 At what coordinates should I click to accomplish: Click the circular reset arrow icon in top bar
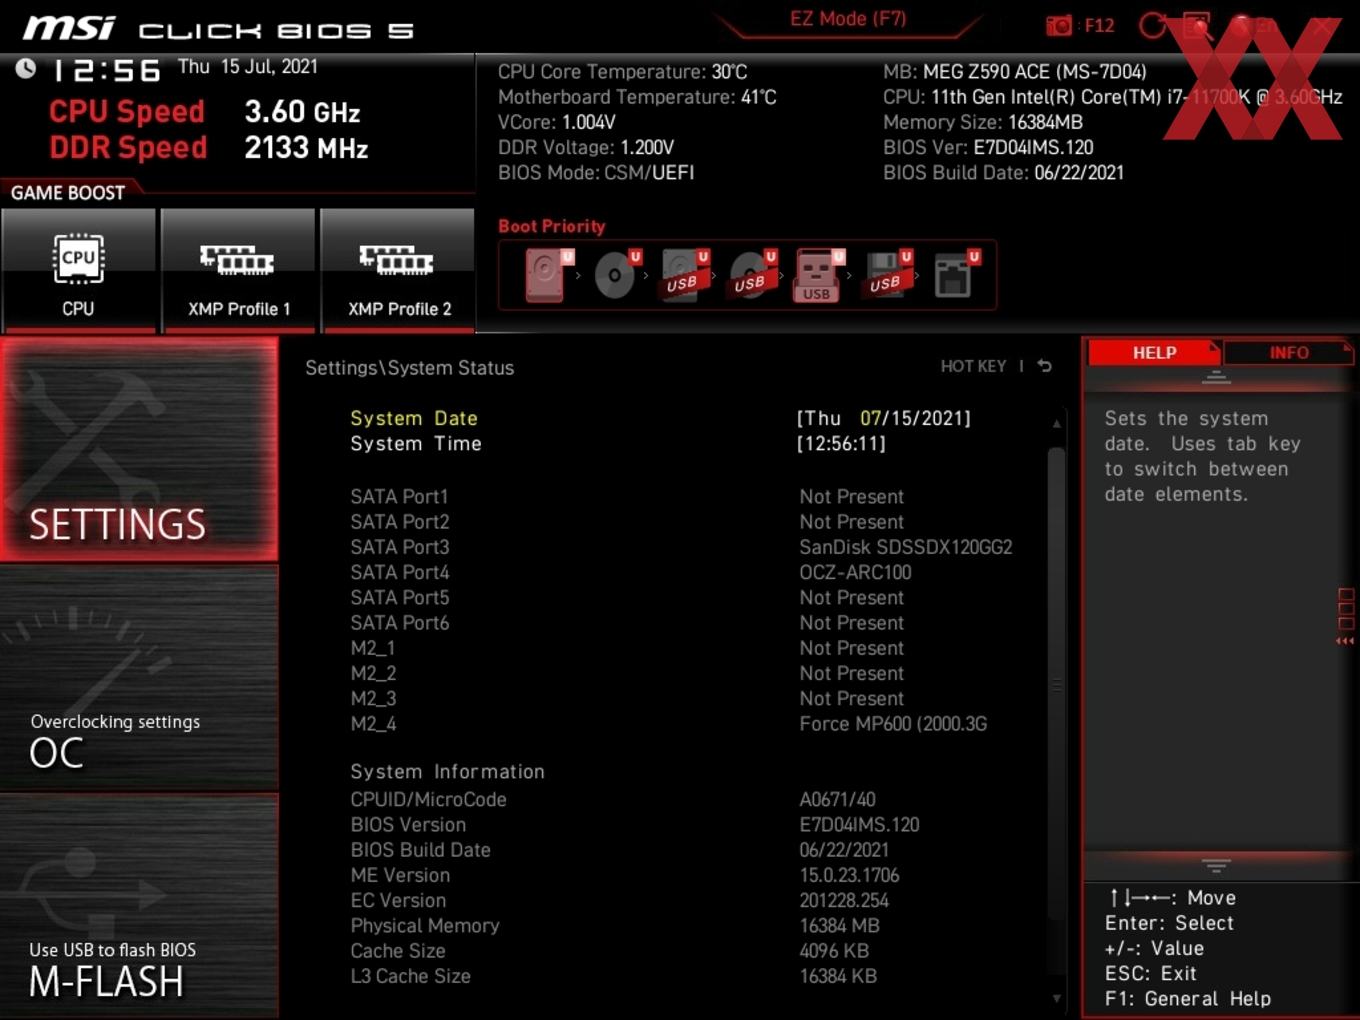[x=1152, y=26]
